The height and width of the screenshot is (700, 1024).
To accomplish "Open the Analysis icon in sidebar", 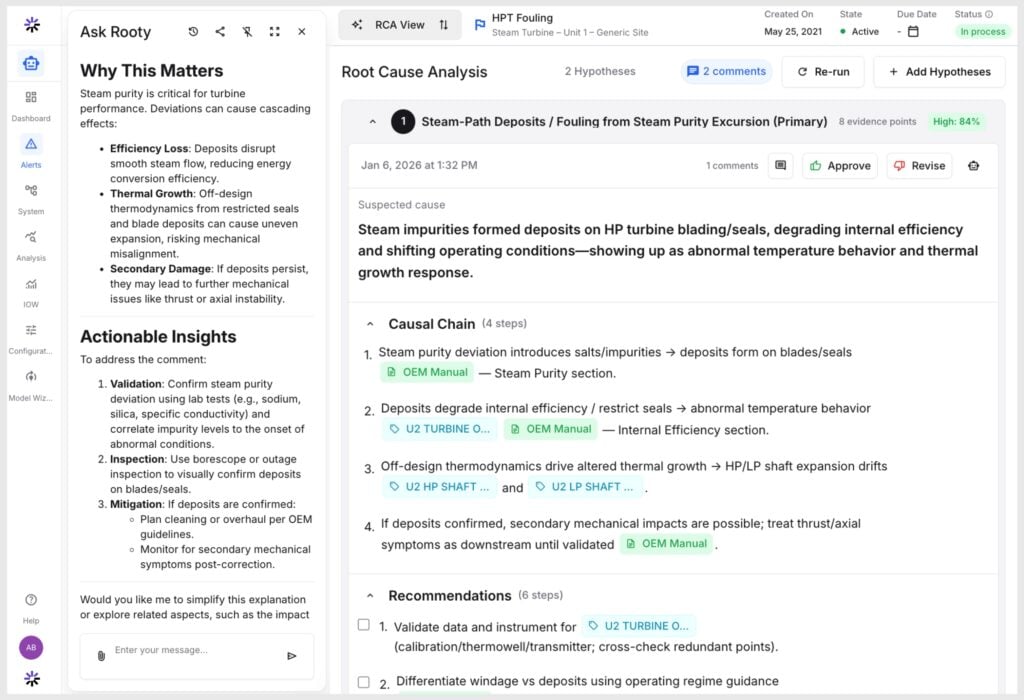I will click(x=31, y=237).
